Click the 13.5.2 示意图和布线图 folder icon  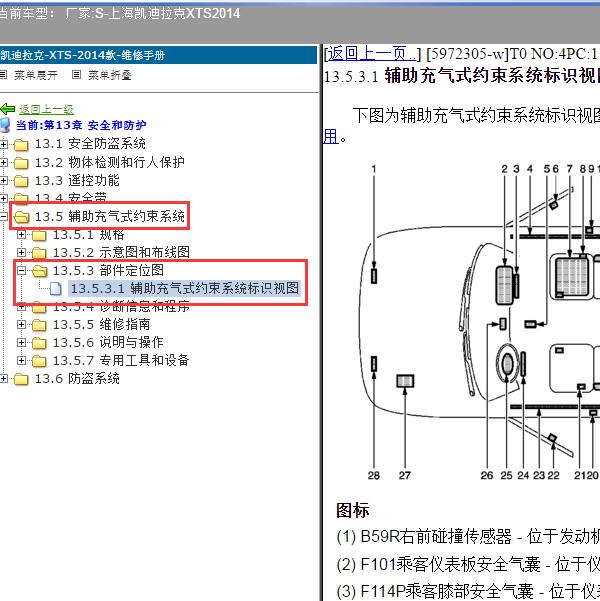coord(39,253)
